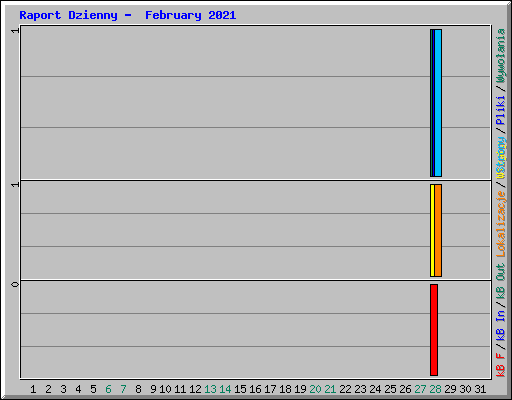Click the bottom panel axis value 0

coord(15,284)
